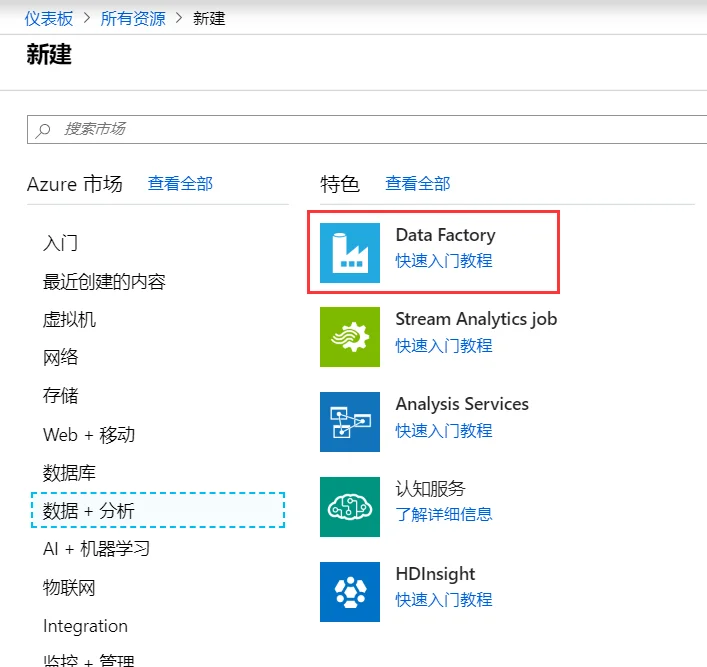
Task: Open Data Factory 快速入门教程 link
Action: point(444,261)
